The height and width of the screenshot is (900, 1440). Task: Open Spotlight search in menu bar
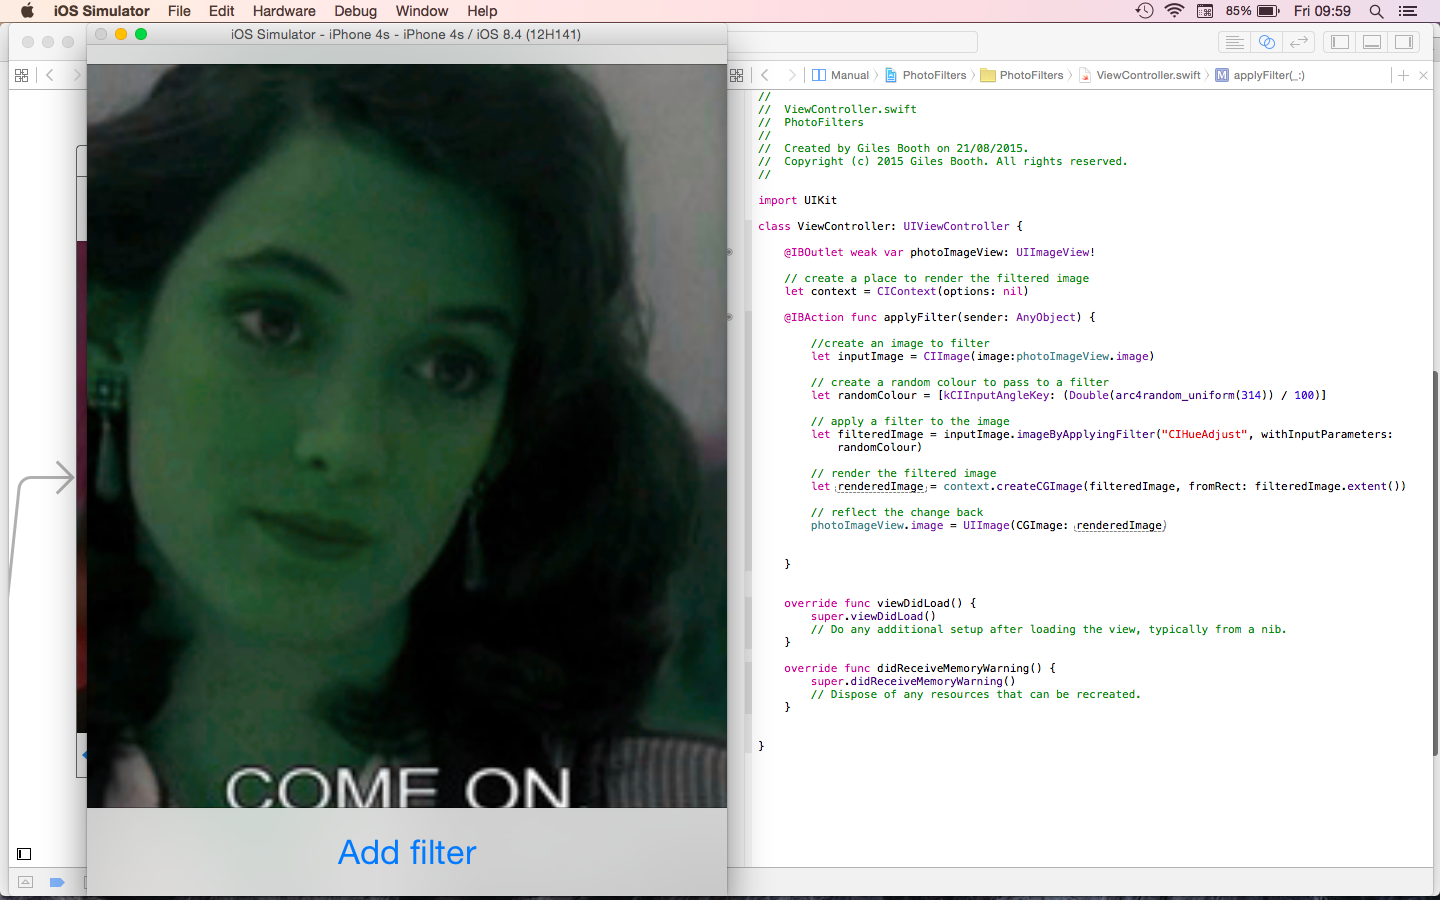pos(1376,11)
